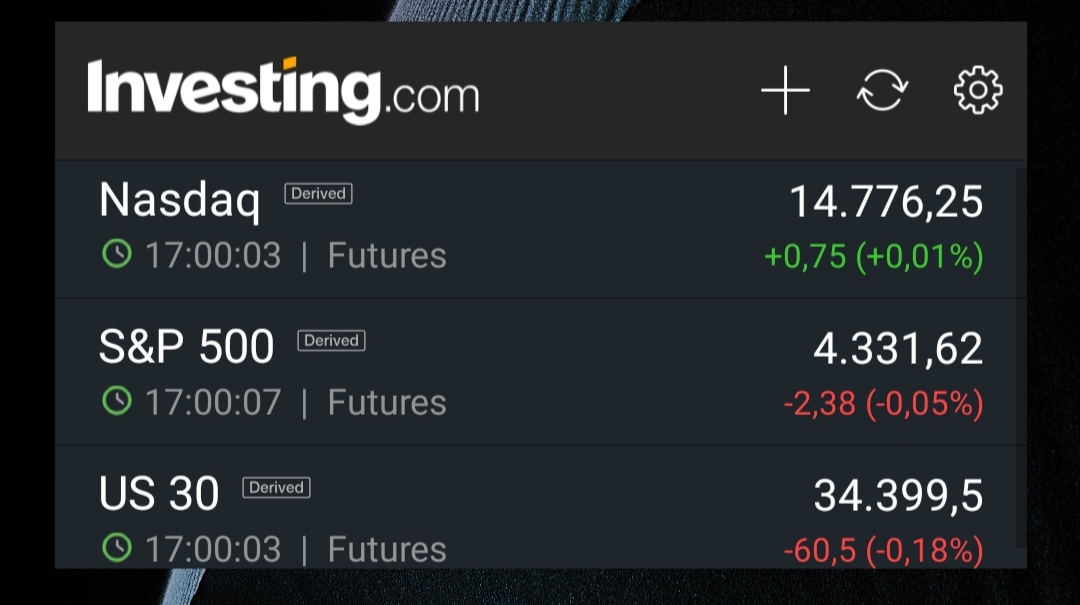1080x605 pixels.
Task: Open widget settings gear icon
Action: click(x=978, y=91)
